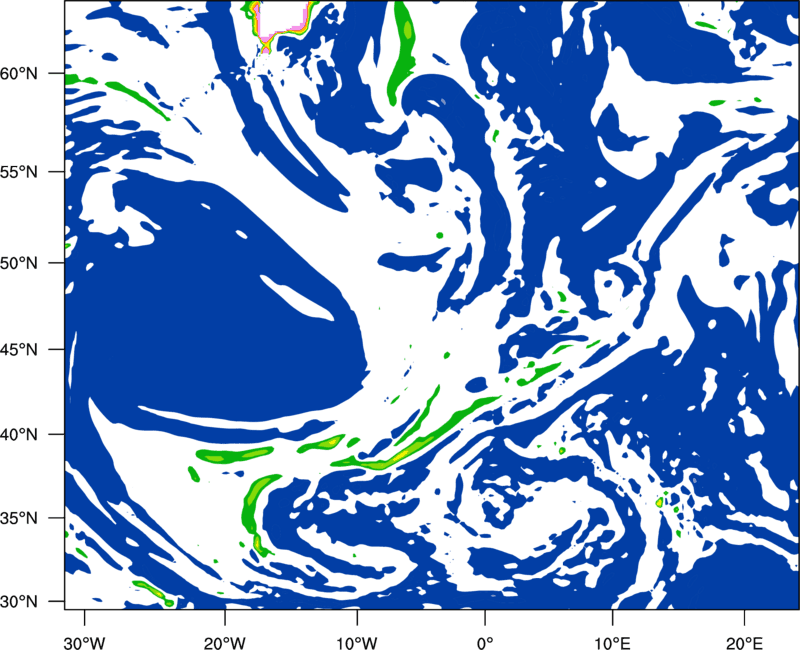800x650 pixels.
Task: Click the 10°W longitude label
Action: (x=357, y=643)
